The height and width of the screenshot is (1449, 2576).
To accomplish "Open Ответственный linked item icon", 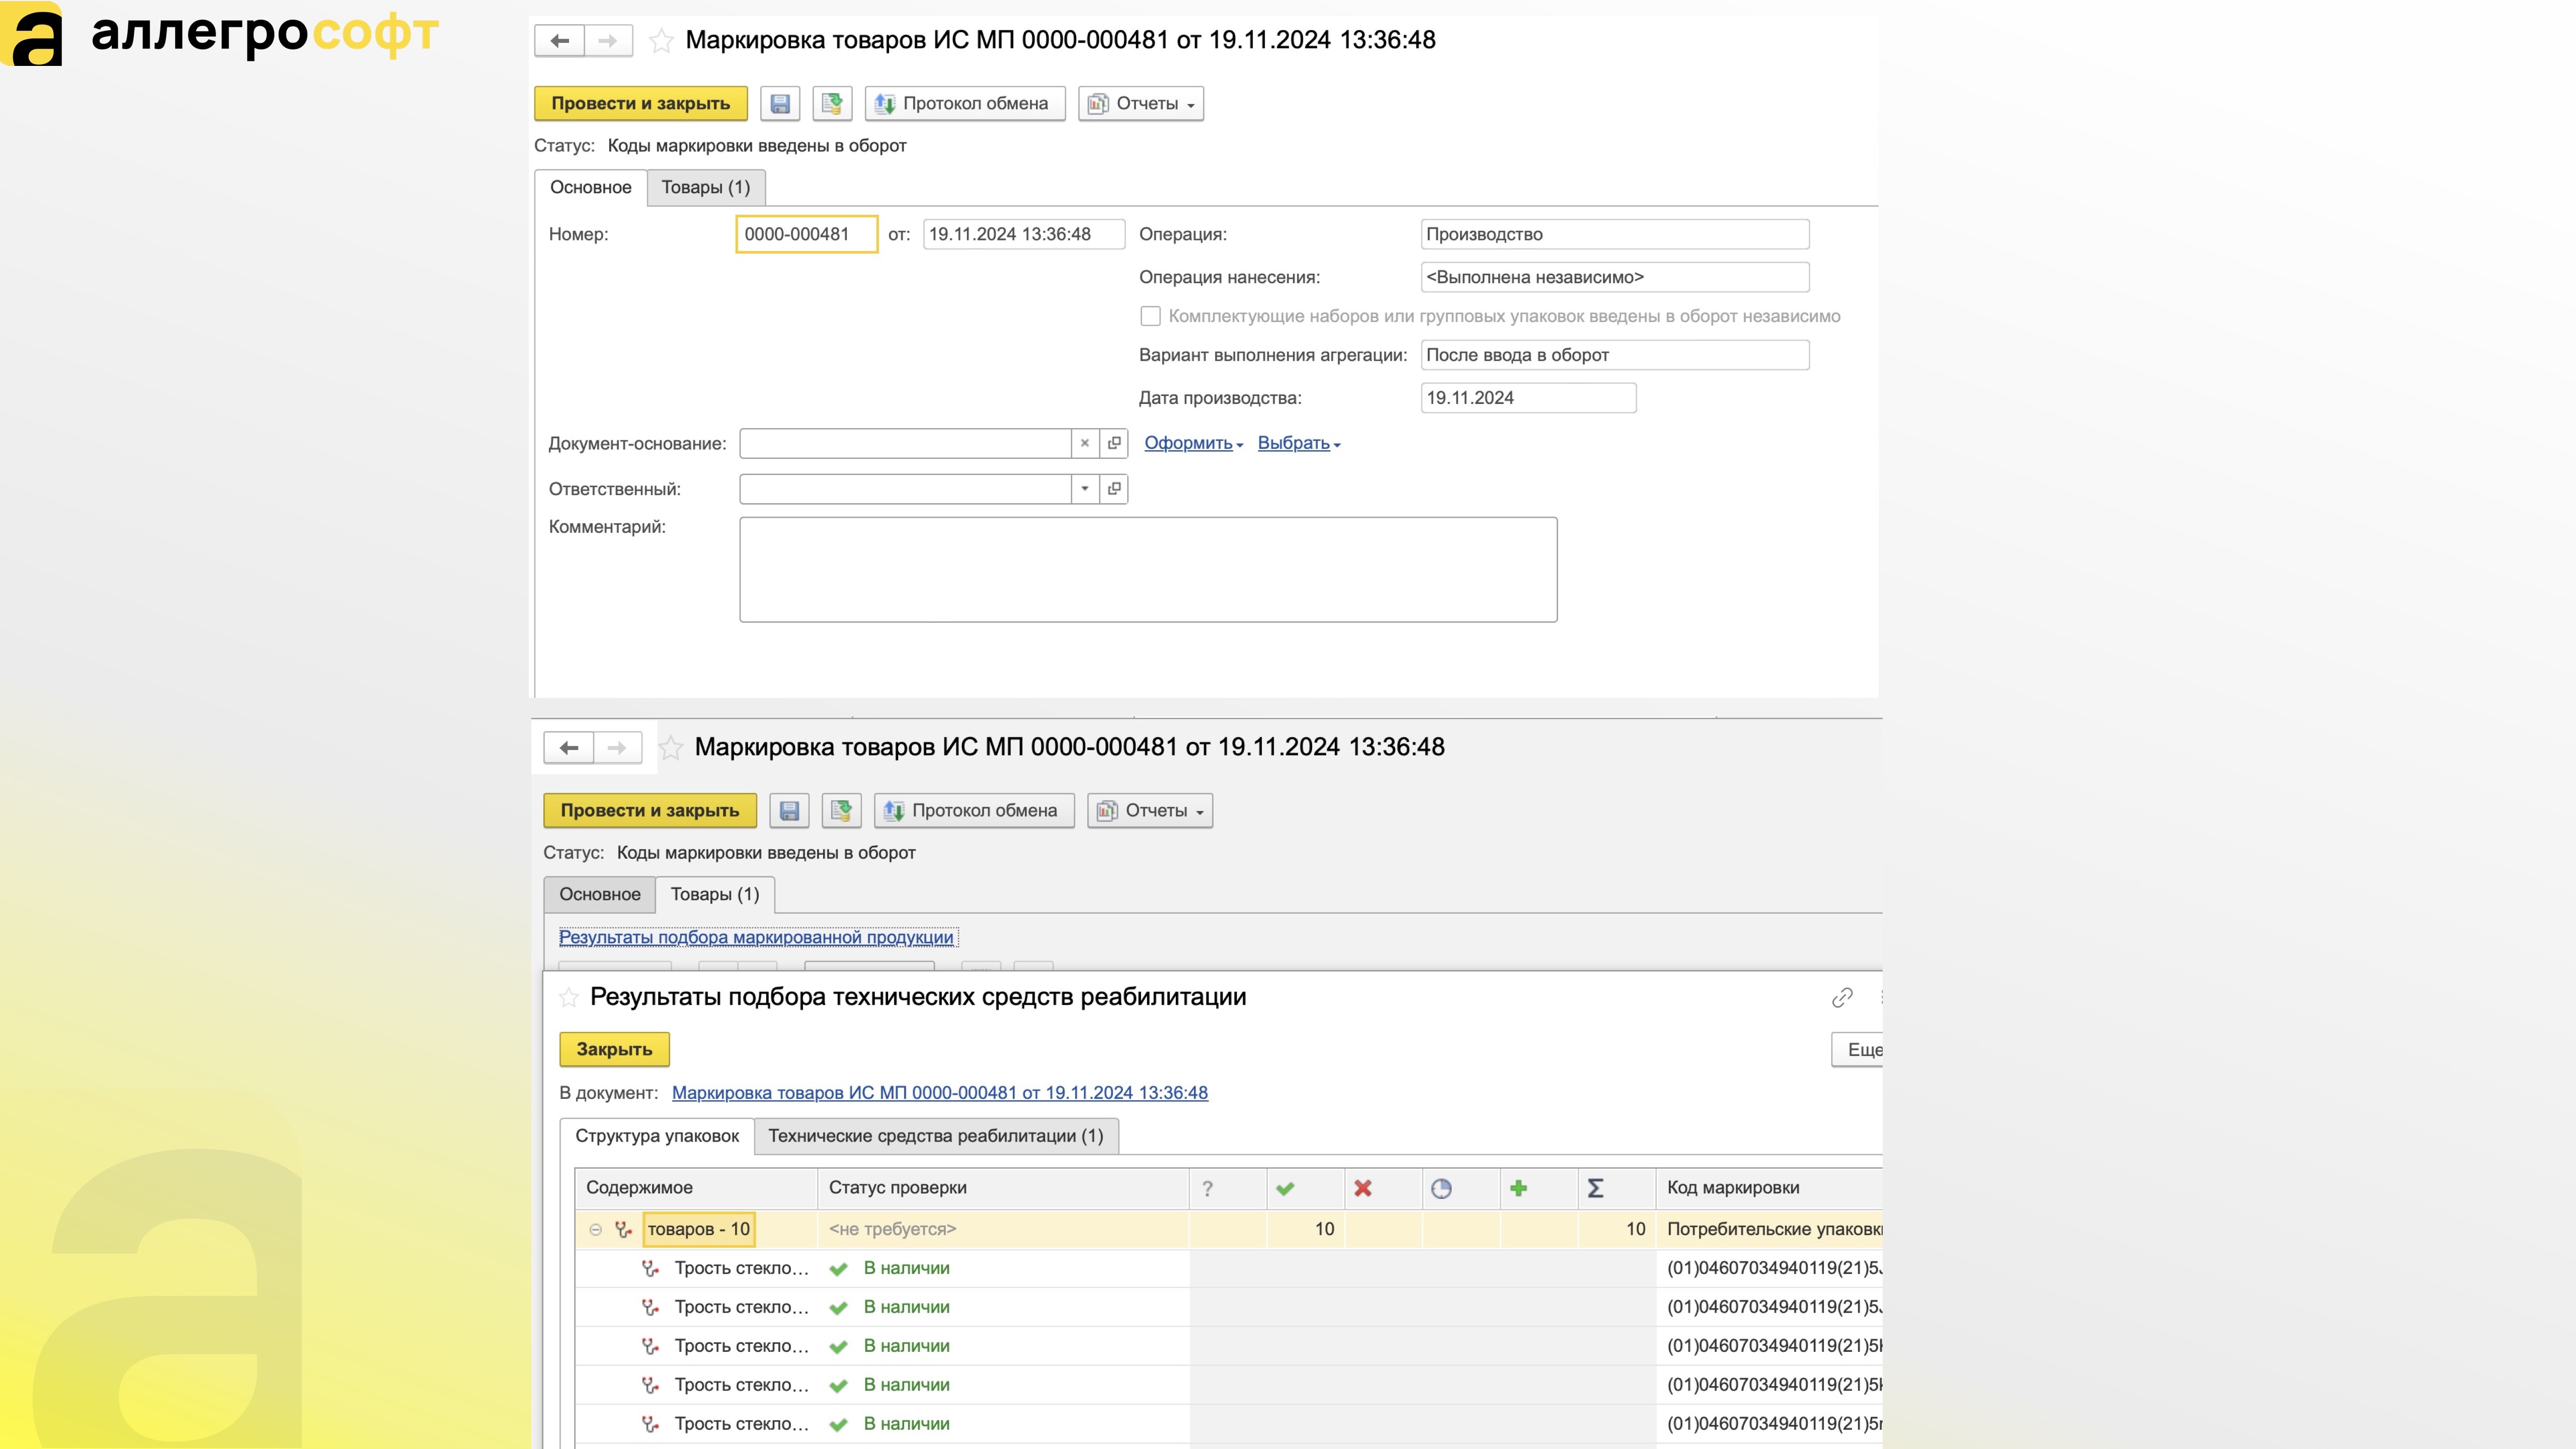I will (x=1114, y=490).
